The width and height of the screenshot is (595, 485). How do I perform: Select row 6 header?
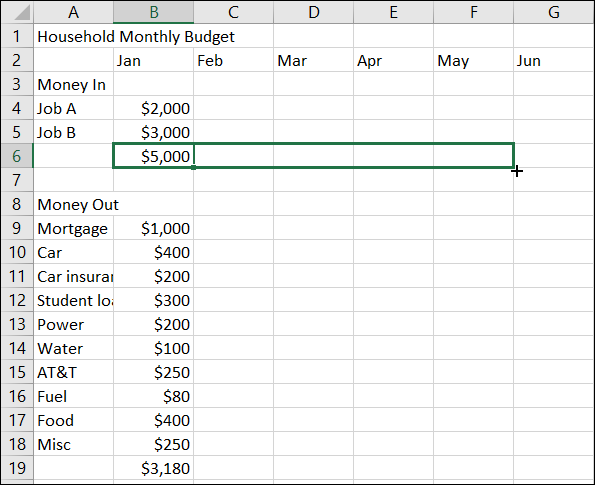[x=17, y=156]
